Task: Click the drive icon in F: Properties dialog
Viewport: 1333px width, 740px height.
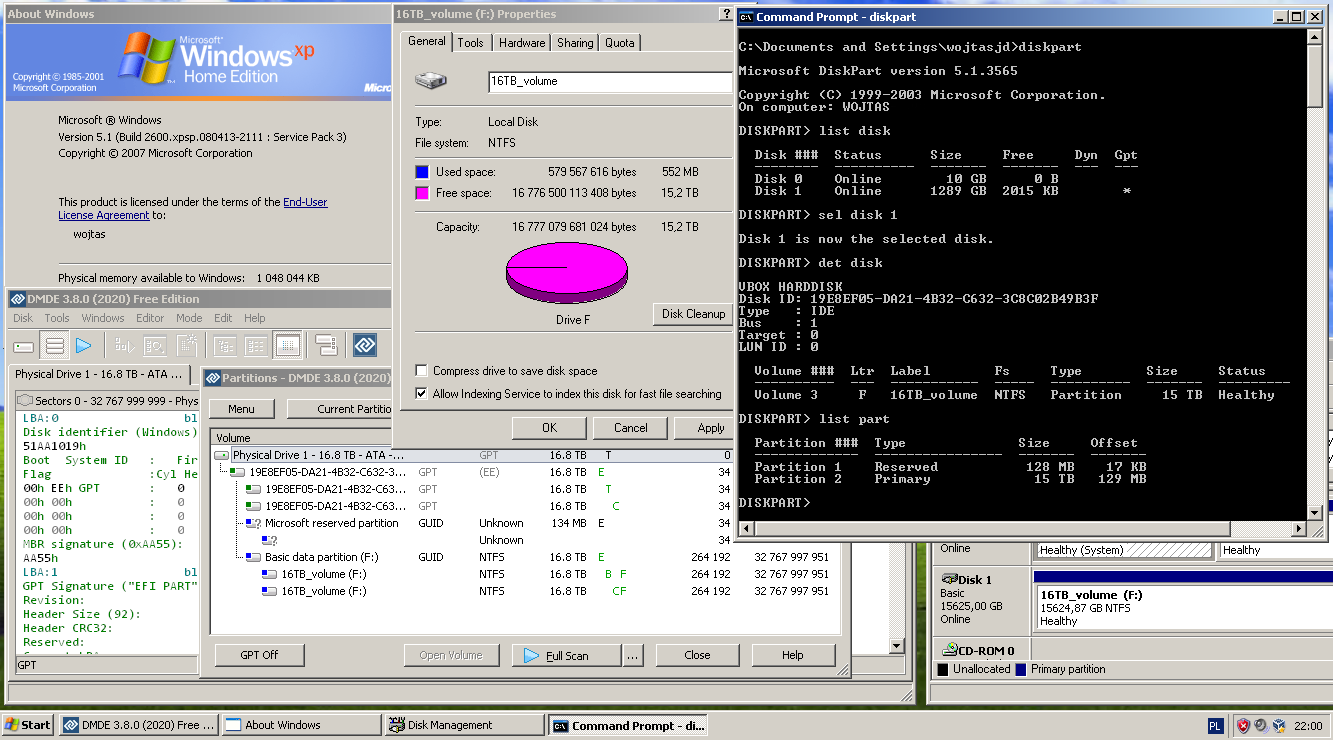Action: tap(431, 81)
